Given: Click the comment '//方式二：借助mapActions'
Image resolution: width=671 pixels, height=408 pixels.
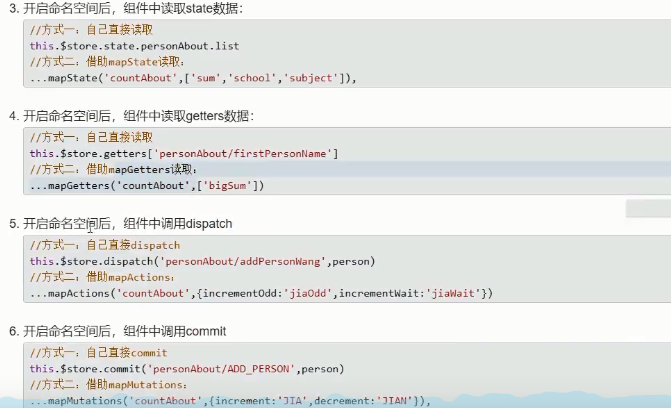Looking at the screenshot, I should click(102, 277).
